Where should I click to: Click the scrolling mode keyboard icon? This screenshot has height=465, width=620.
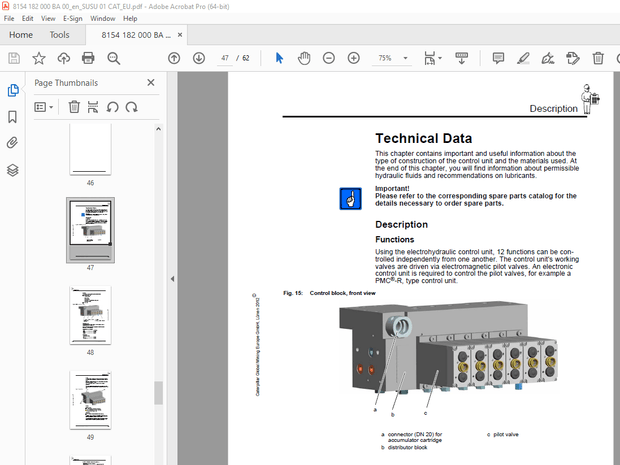(461, 59)
